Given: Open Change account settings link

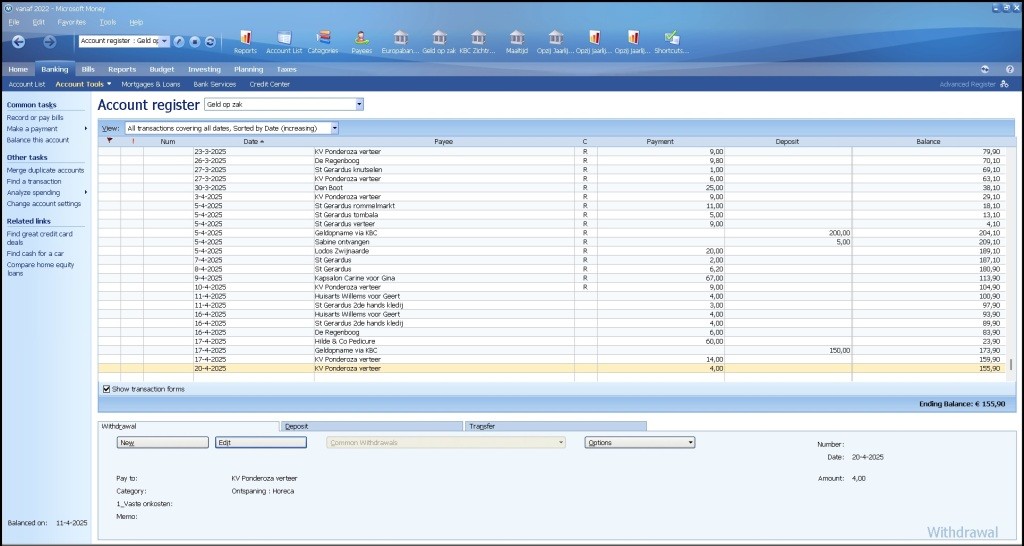Looking at the screenshot, I should coord(44,204).
